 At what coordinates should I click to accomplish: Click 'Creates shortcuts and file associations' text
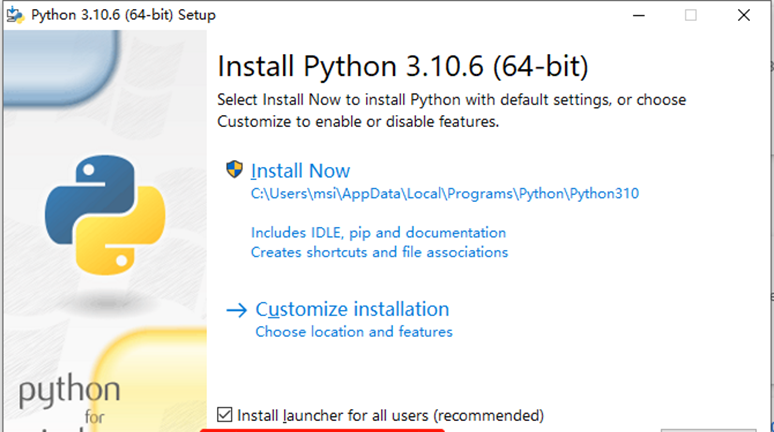[379, 252]
